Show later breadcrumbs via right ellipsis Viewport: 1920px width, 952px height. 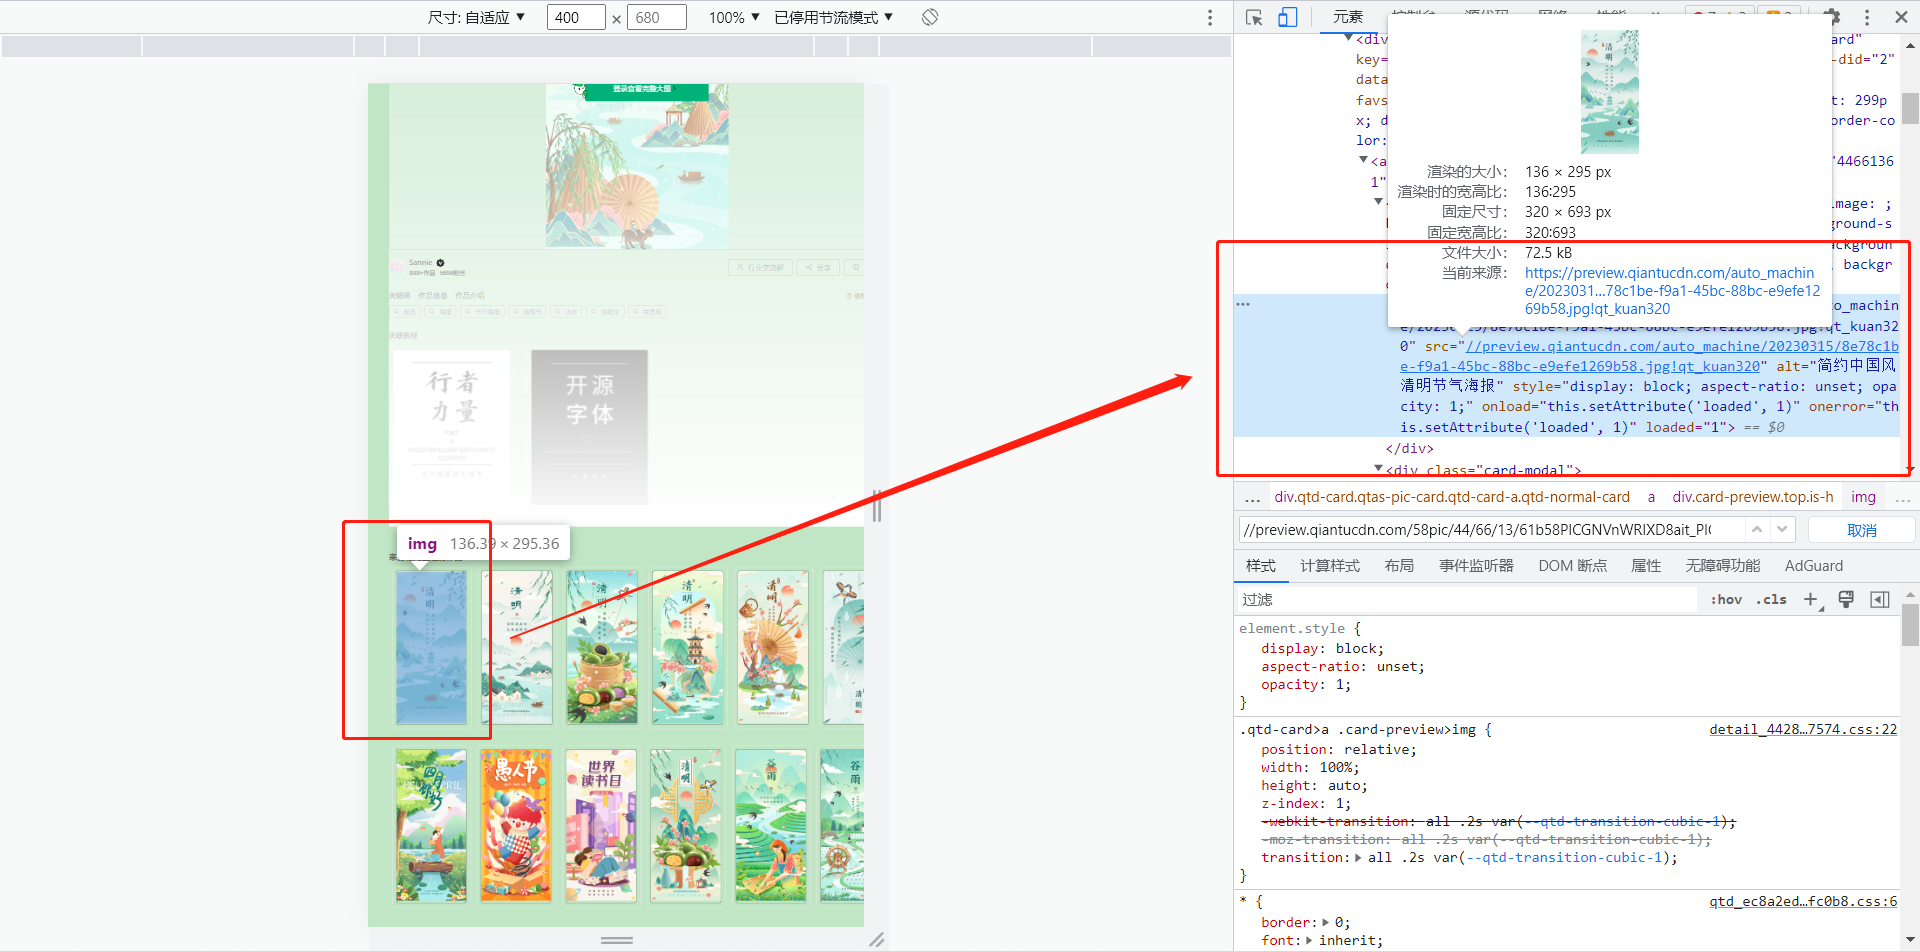click(1903, 497)
